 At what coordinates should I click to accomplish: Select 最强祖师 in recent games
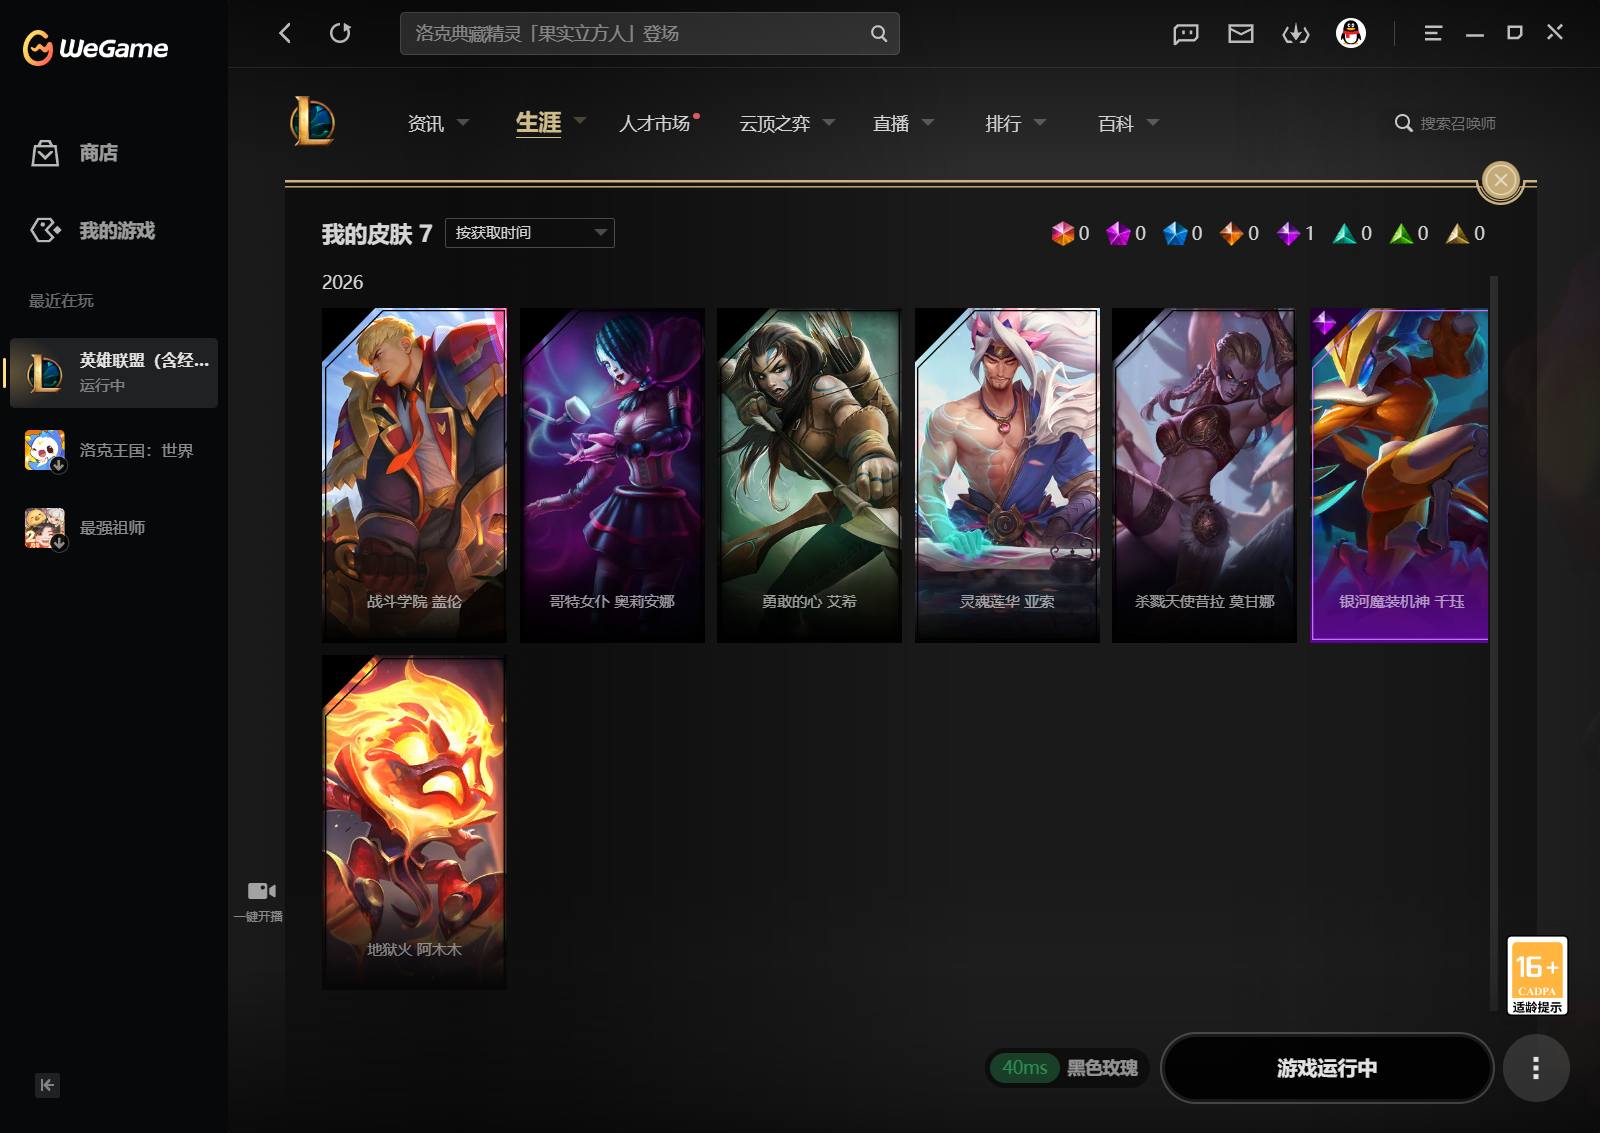114,527
